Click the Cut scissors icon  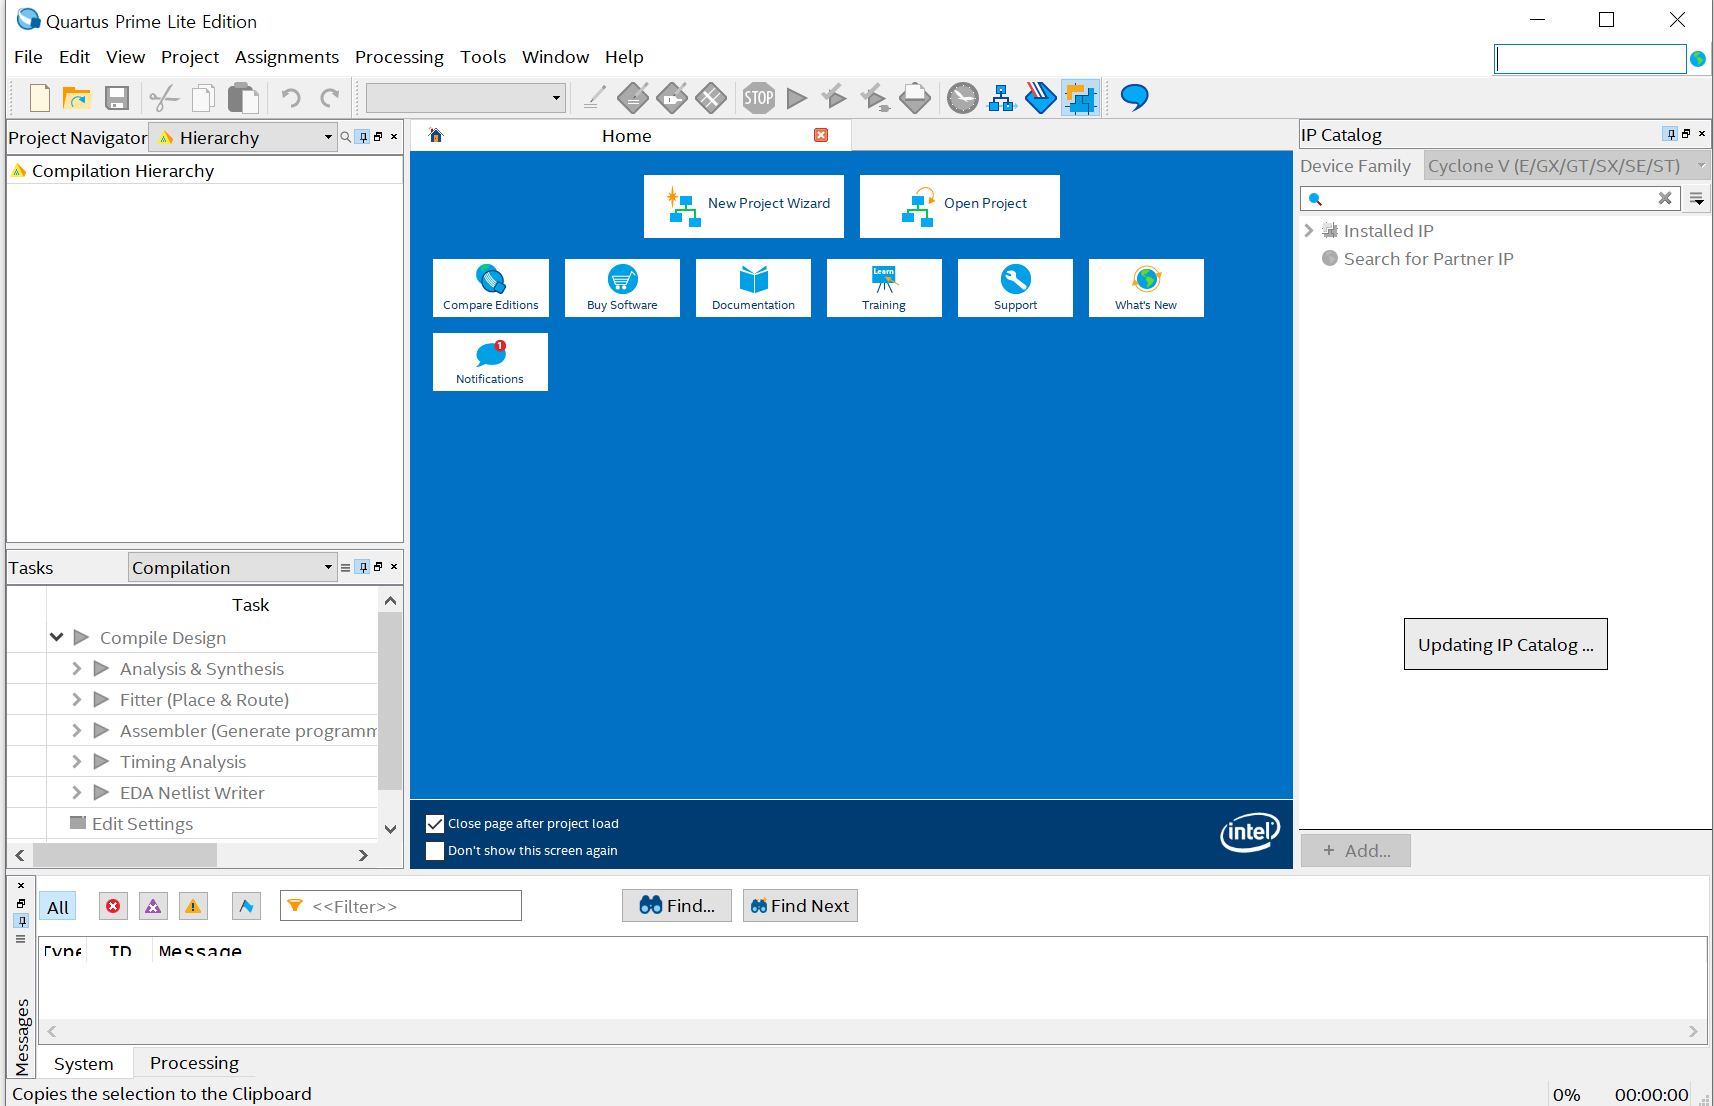coord(164,98)
